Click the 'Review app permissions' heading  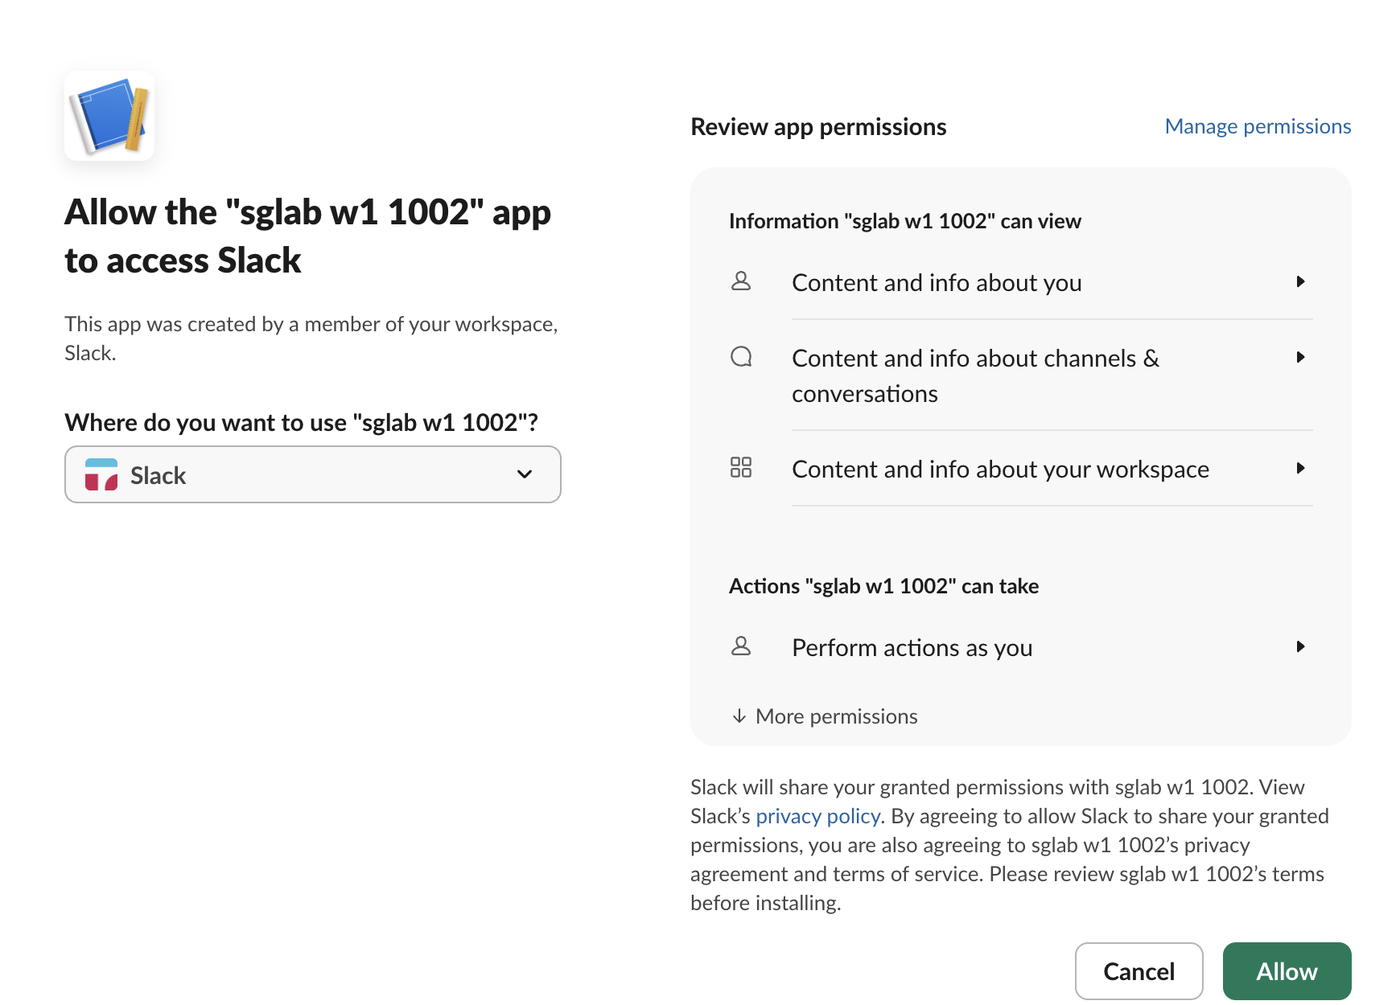[x=819, y=127]
